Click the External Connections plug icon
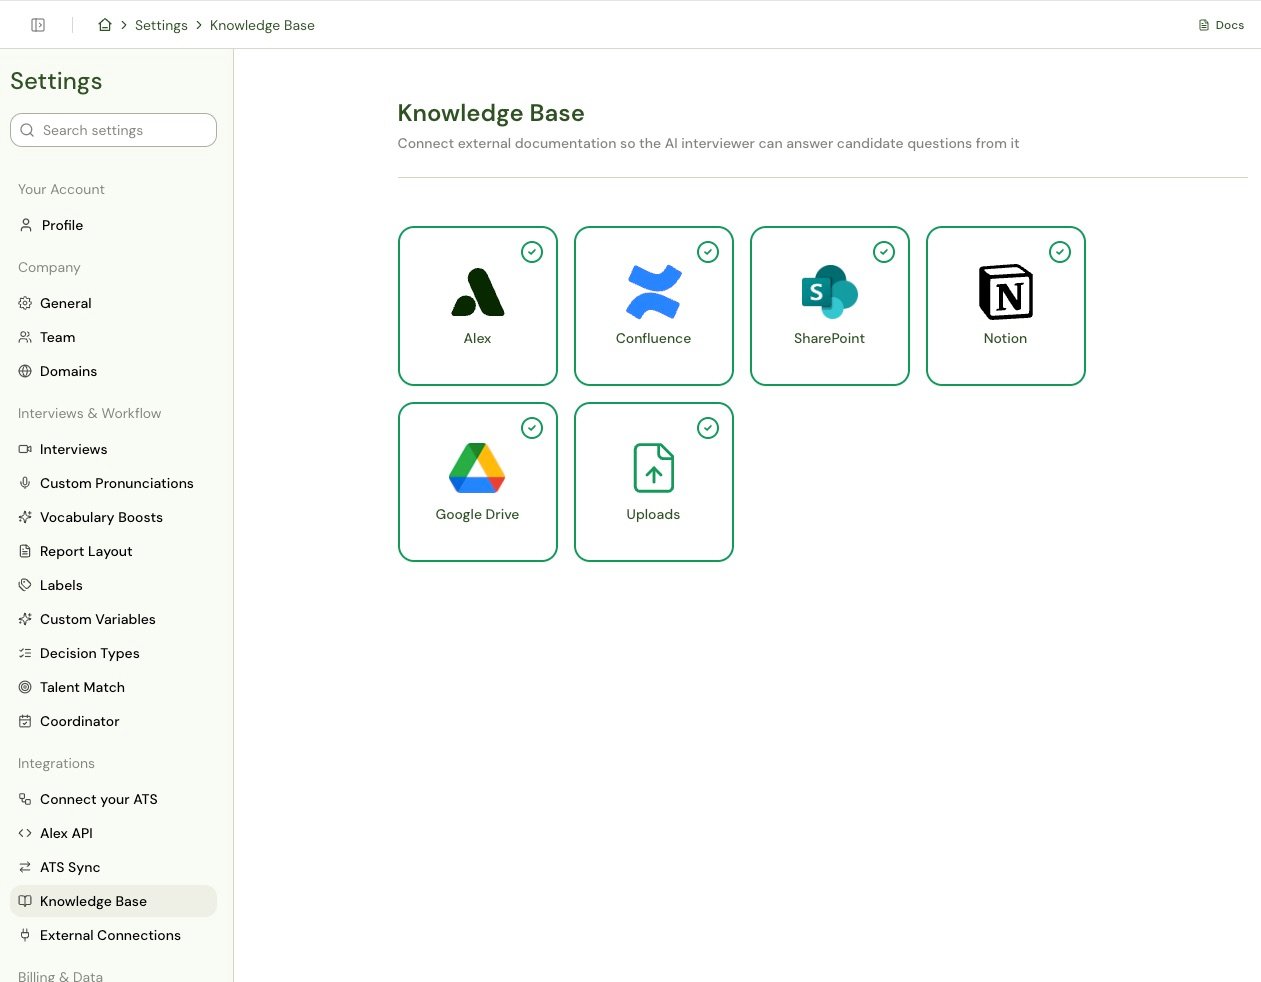This screenshot has height=982, width=1261. (25, 935)
